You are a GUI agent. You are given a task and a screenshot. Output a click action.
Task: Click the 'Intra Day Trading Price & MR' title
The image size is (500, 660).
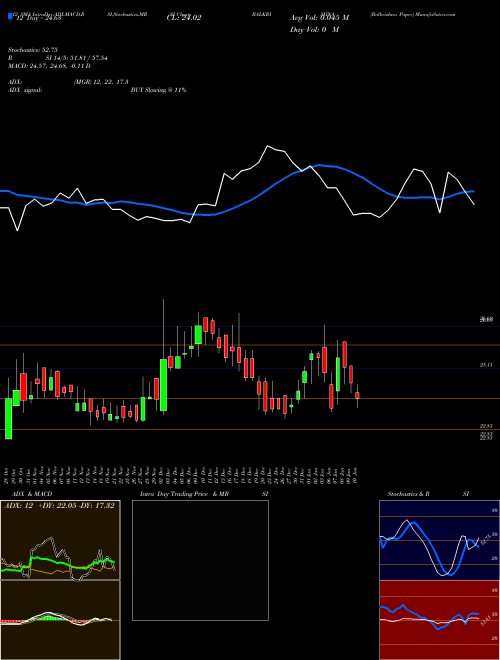tap(184, 494)
